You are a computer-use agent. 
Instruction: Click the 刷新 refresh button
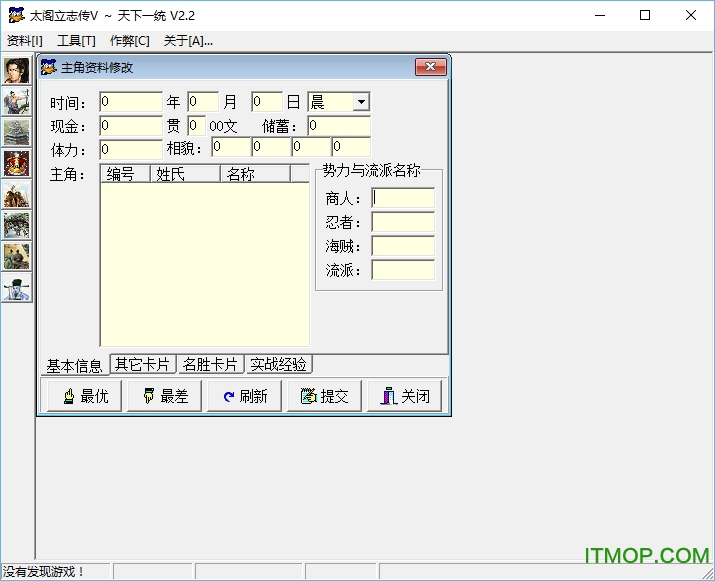(244, 396)
